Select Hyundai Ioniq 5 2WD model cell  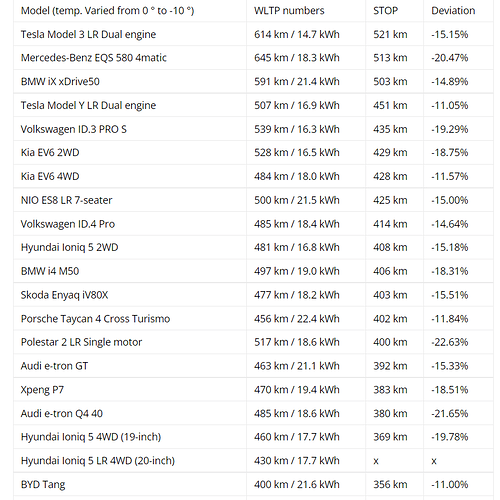point(130,247)
